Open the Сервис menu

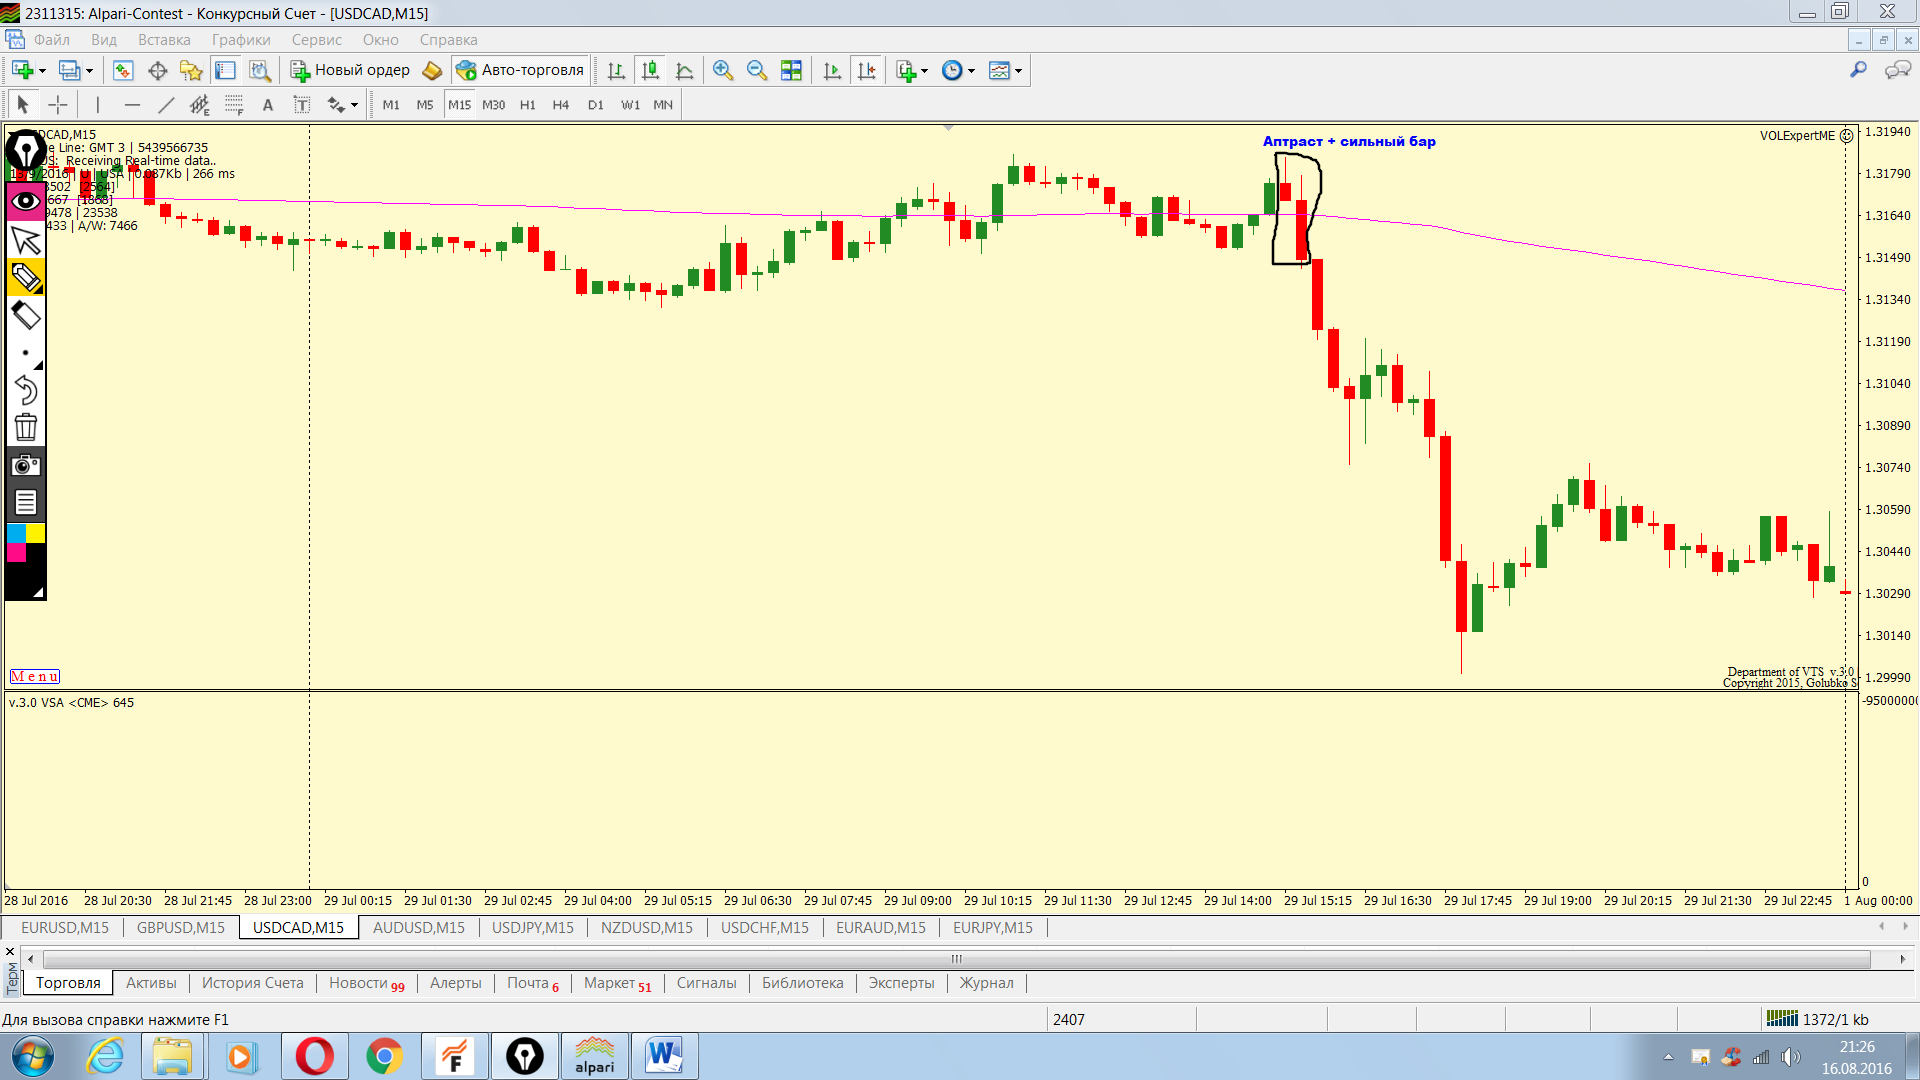316,40
